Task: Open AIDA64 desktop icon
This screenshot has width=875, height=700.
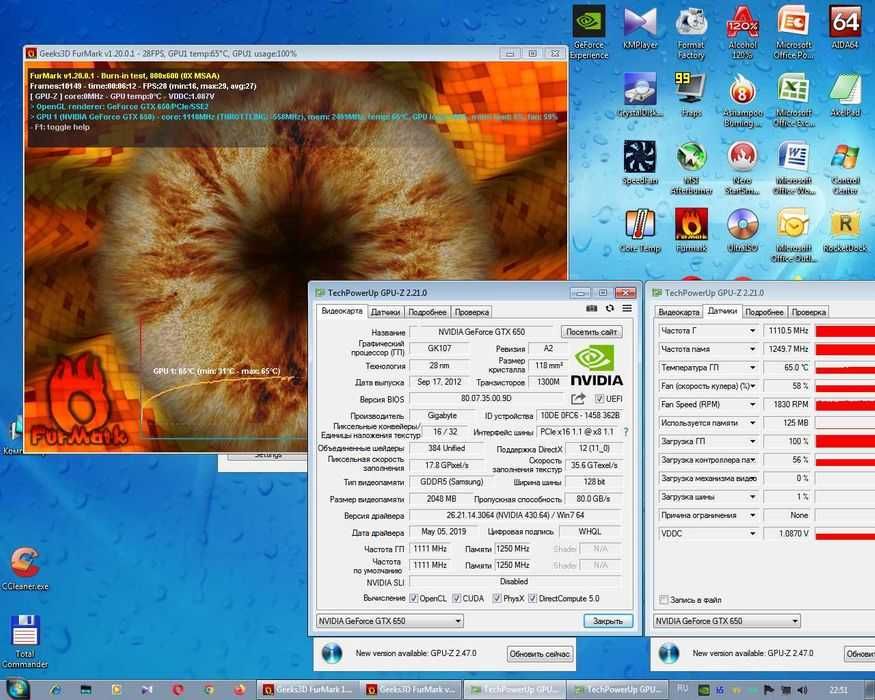Action: click(x=845, y=28)
